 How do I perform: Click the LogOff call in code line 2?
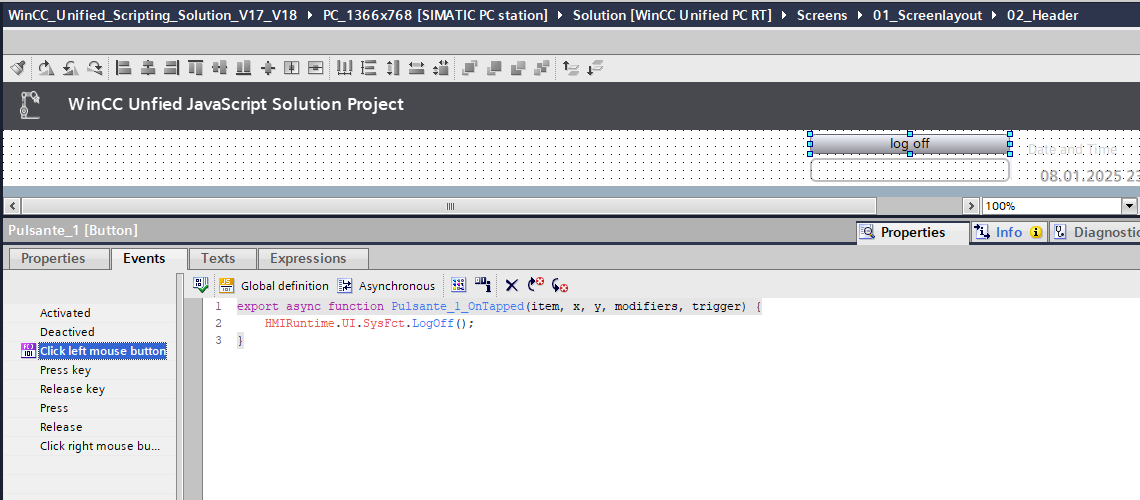point(433,323)
